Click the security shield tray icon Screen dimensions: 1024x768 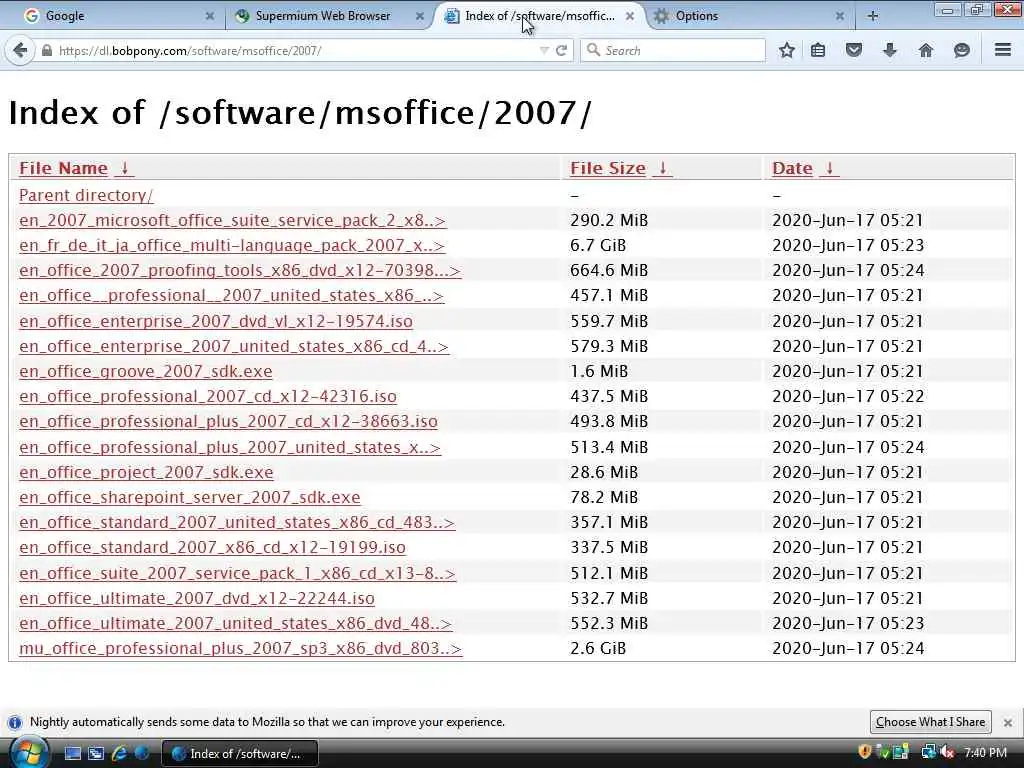865,752
